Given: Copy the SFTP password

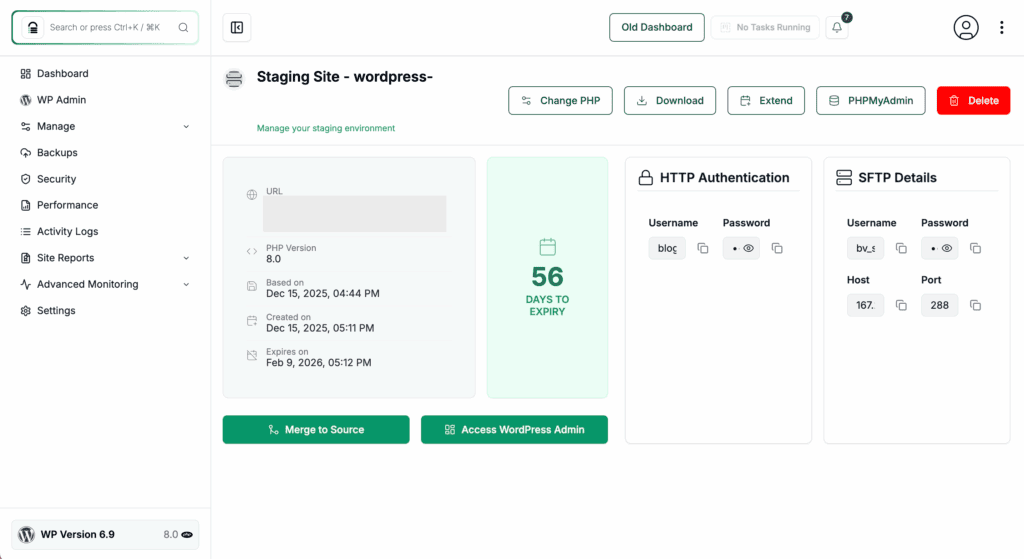Looking at the screenshot, I should click(976, 248).
